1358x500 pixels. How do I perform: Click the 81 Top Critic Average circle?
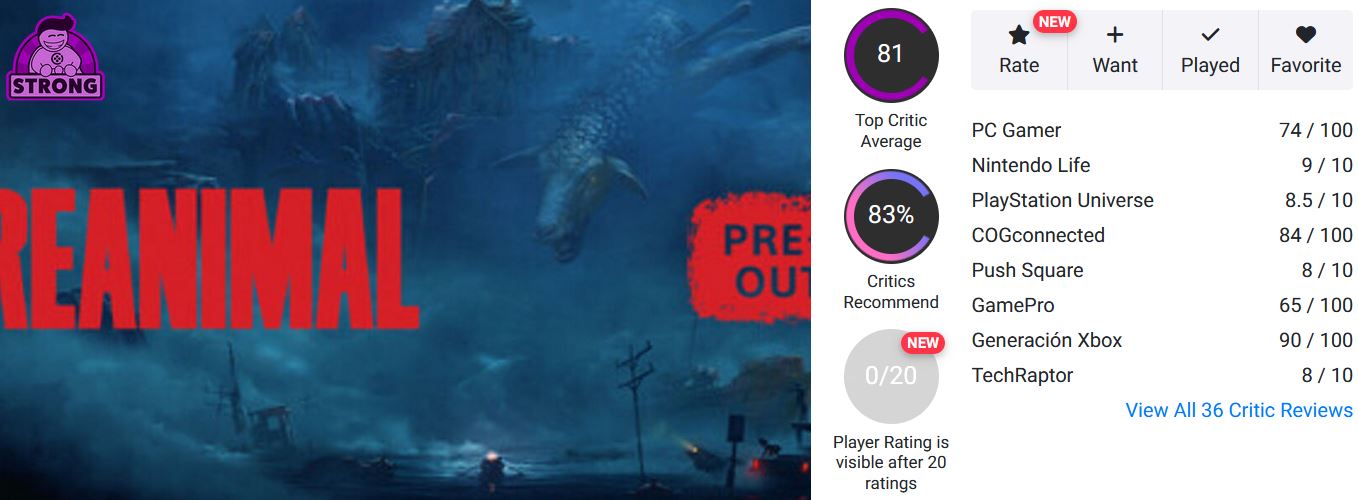[890, 55]
